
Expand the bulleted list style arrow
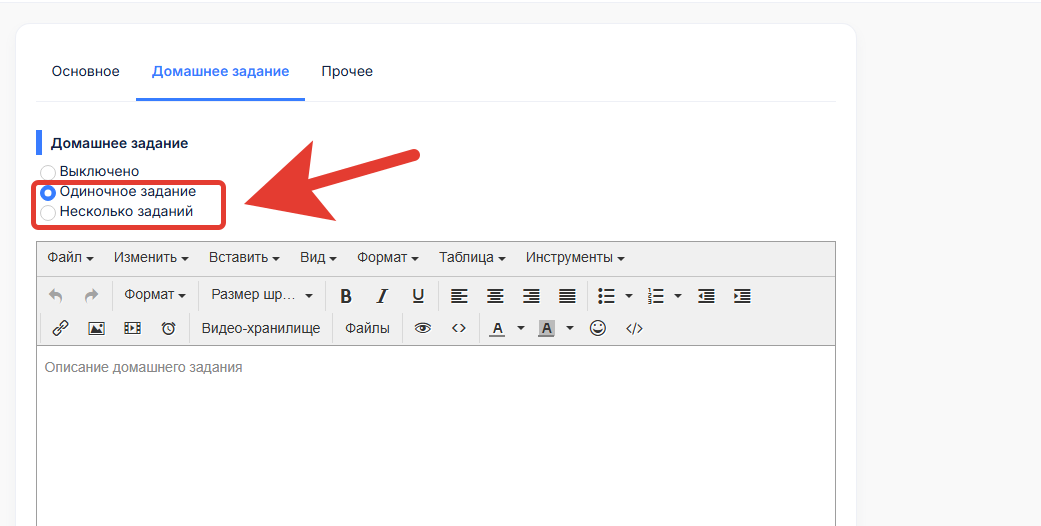coord(629,296)
